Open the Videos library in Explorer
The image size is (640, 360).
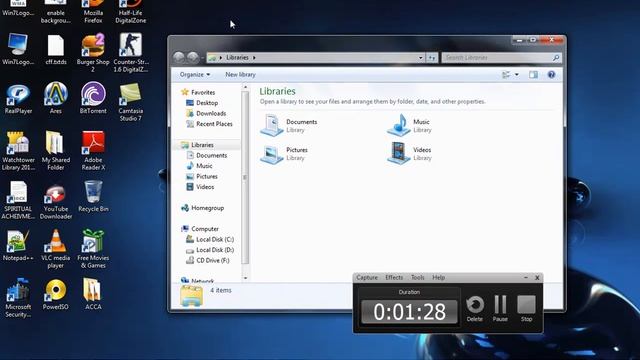click(x=409, y=153)
